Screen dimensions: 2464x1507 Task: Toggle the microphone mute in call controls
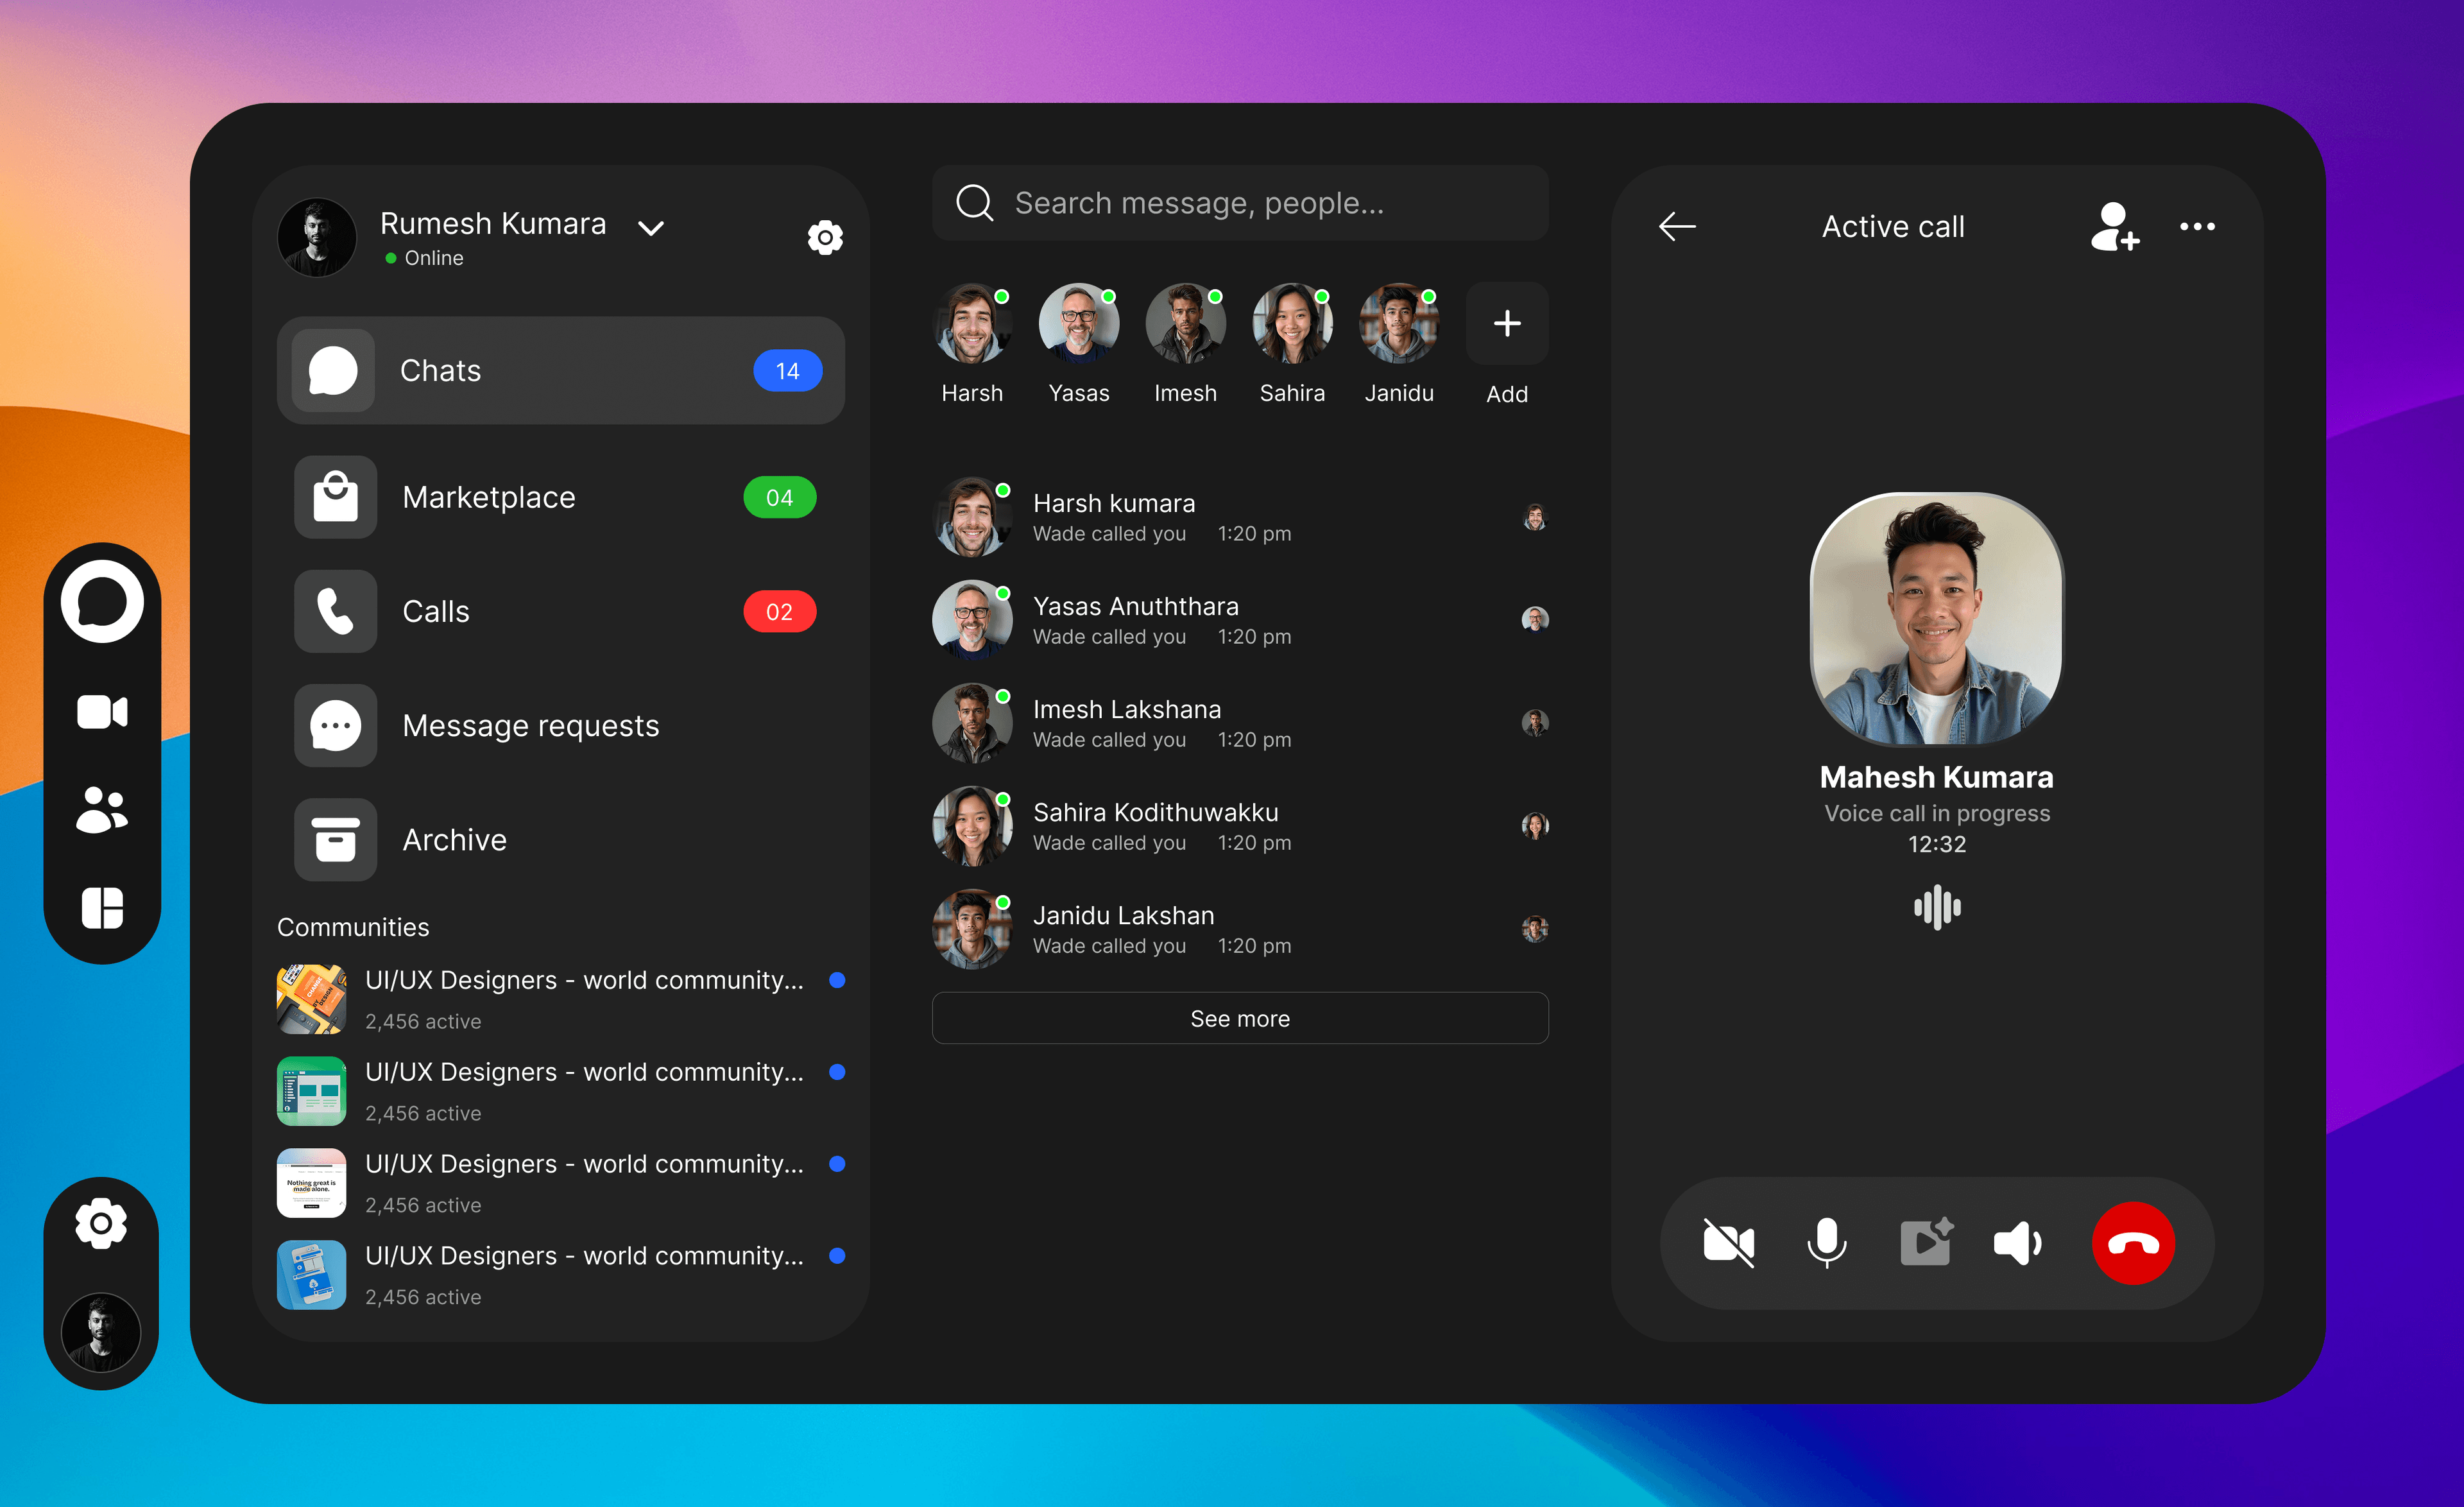(1826, 1244)
